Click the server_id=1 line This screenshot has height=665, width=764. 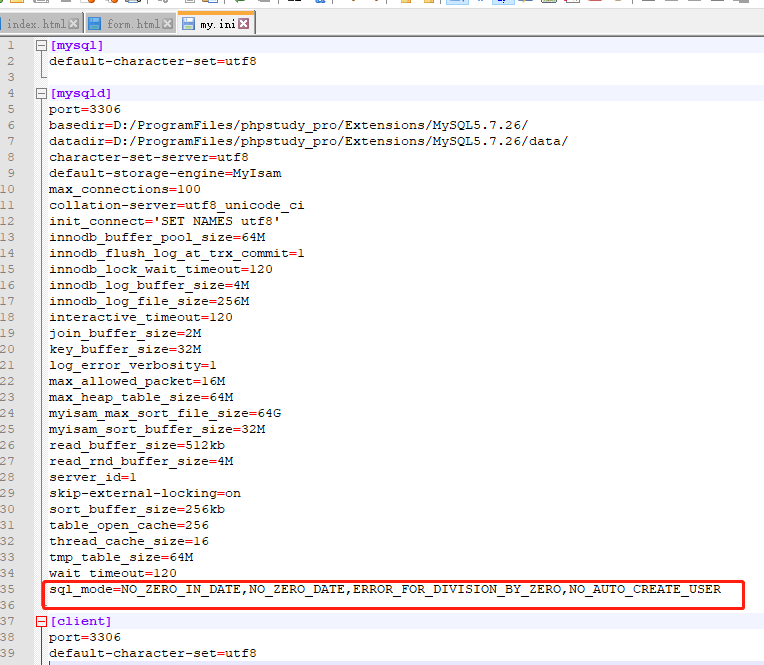[93, 477]
